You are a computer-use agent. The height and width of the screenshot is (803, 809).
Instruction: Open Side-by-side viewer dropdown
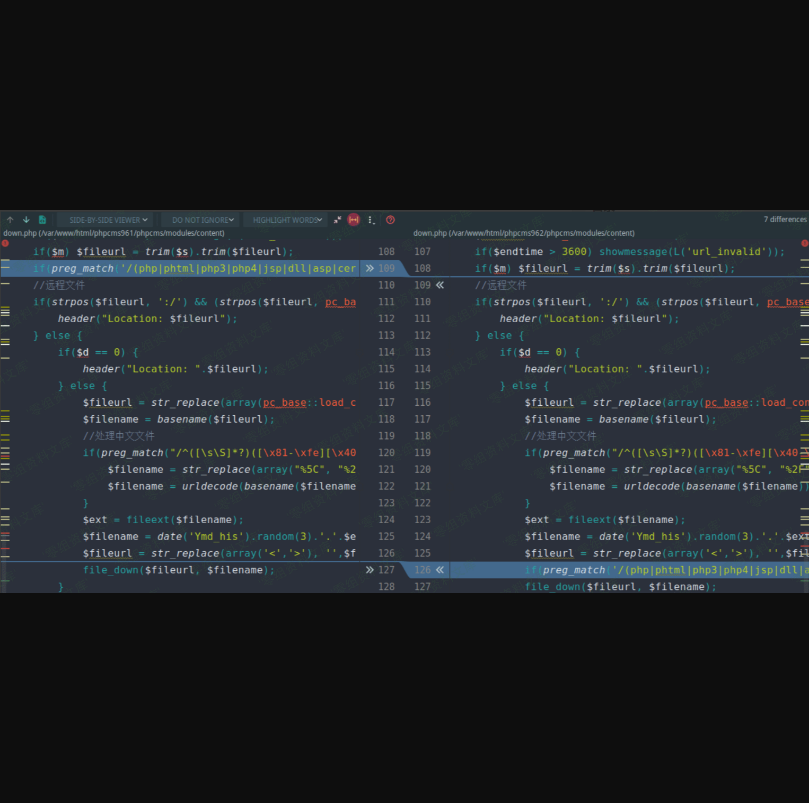point(103,220)
